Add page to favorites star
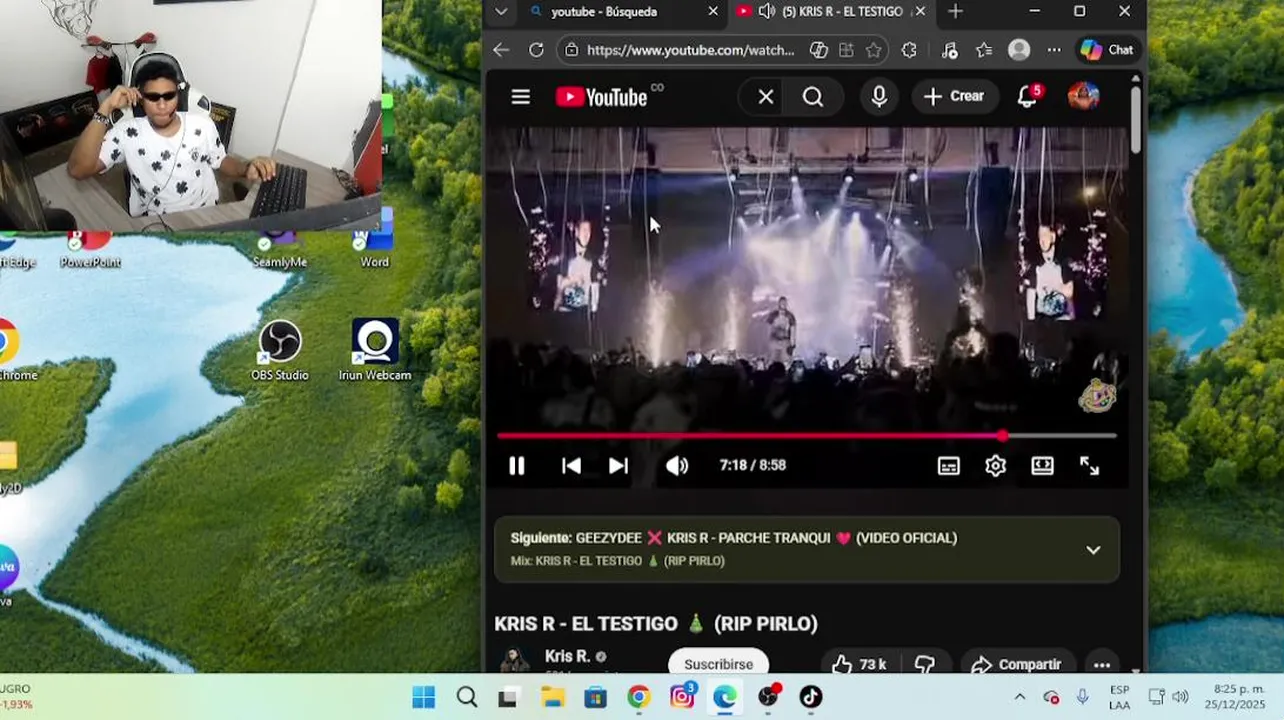The image size is (1284, 720). point(874,50)
